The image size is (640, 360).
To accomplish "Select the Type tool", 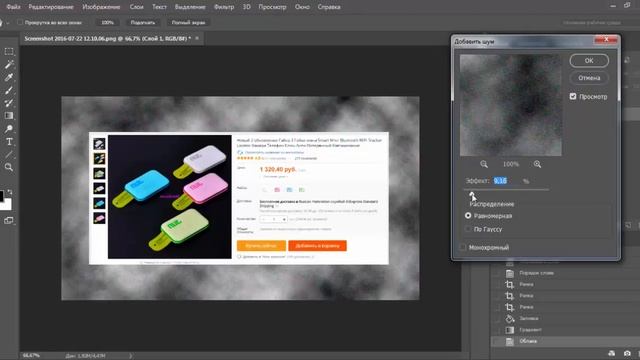I will 9,142.
